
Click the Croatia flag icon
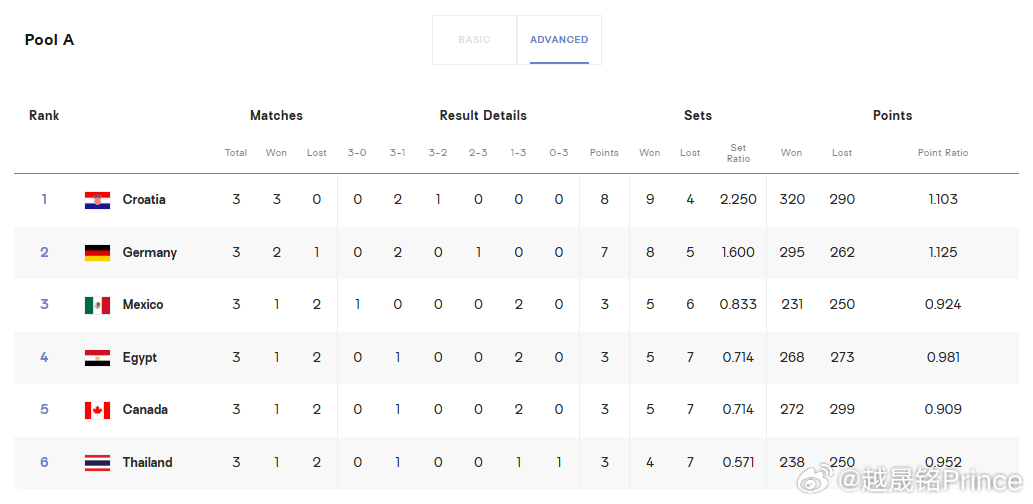pos(98,200)
